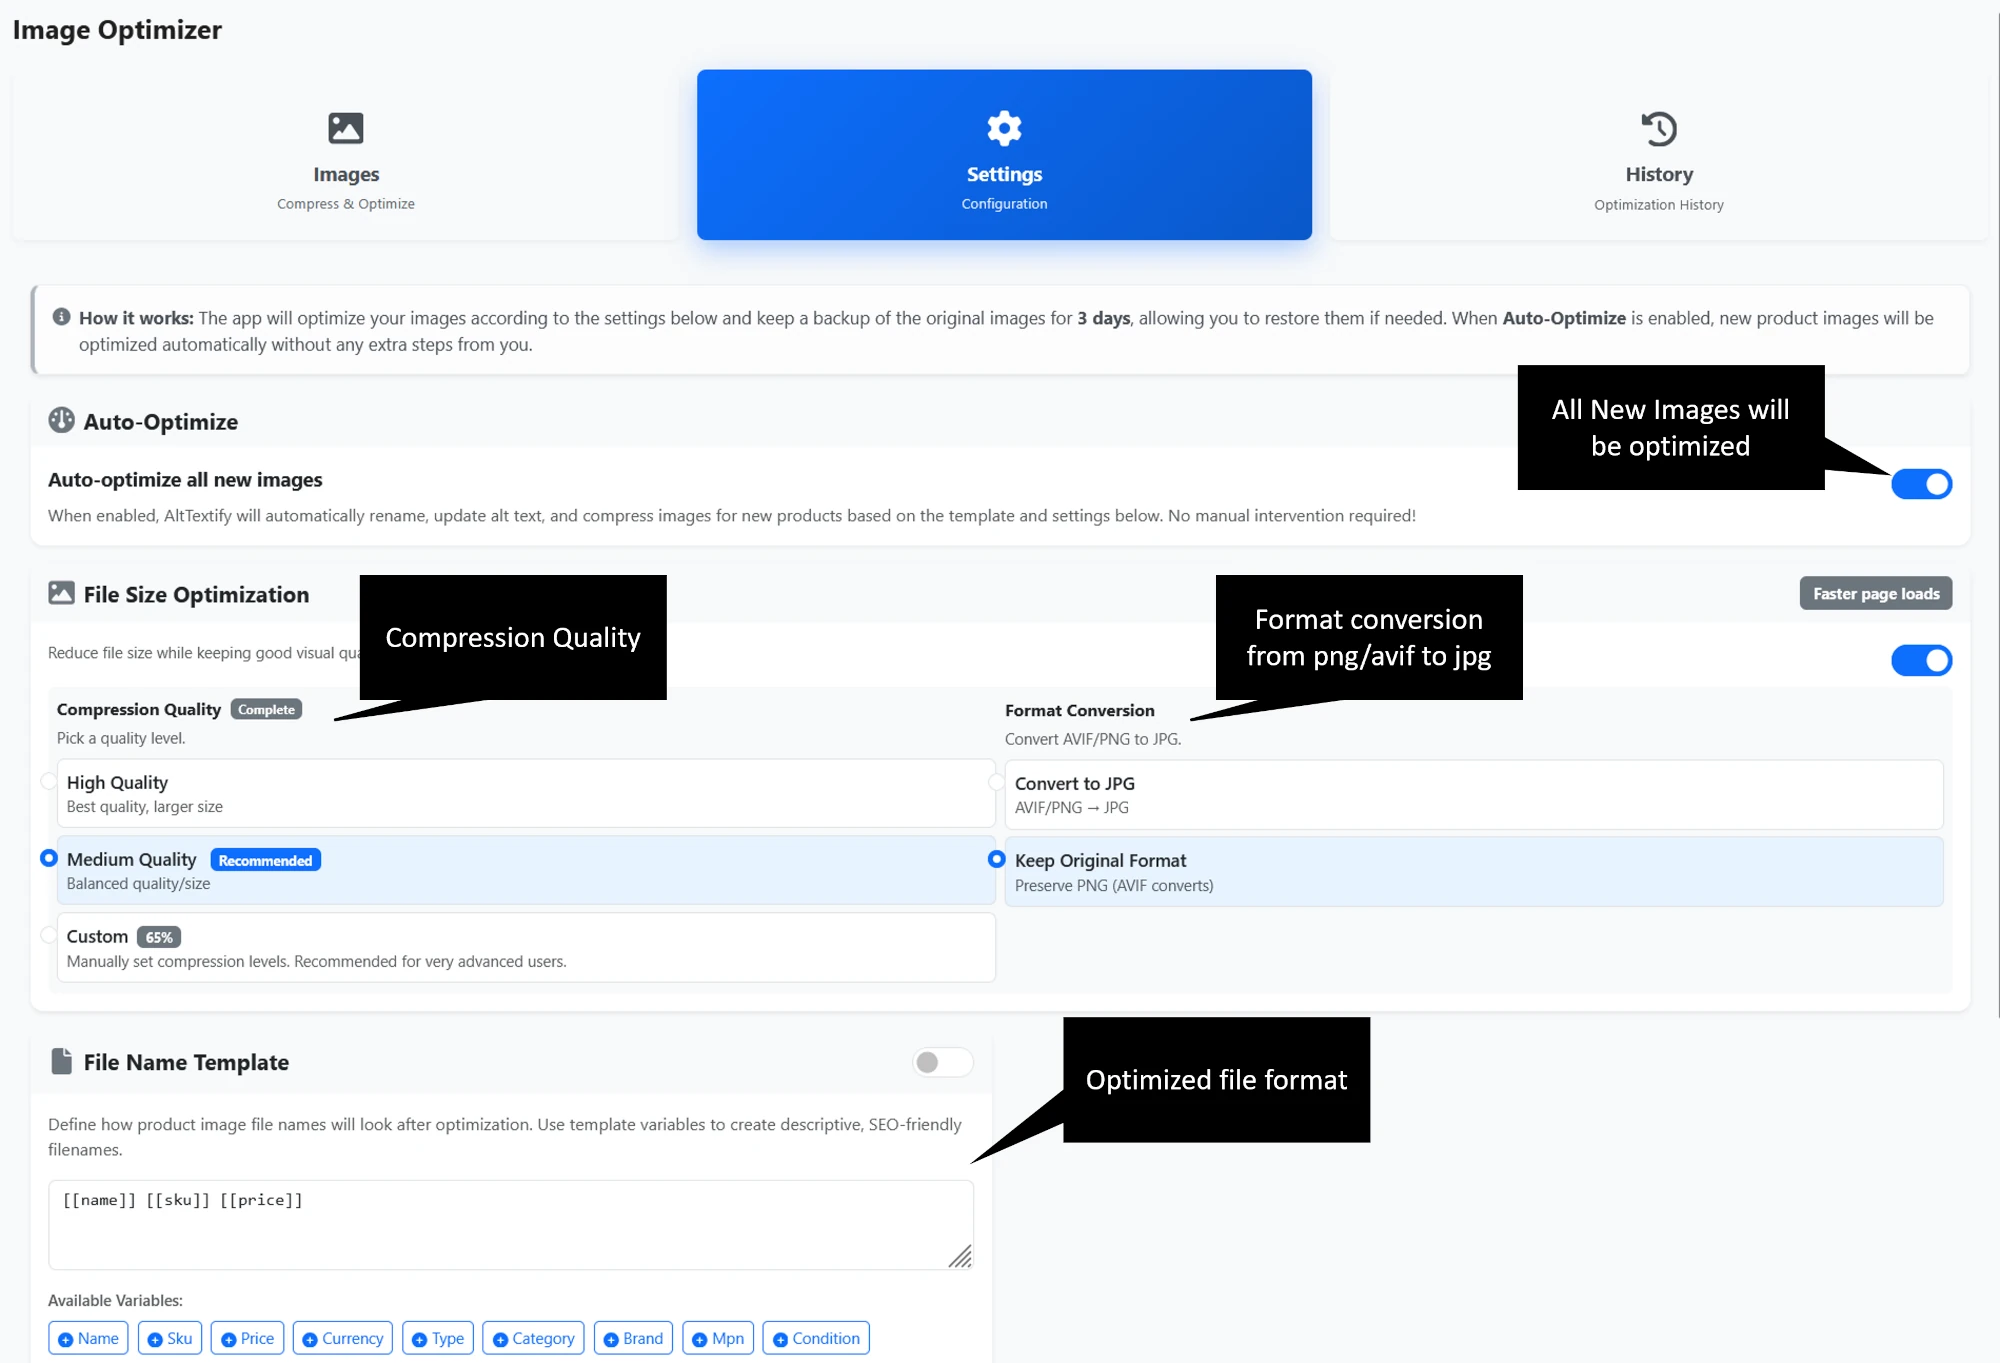Toggle the File Size Optimization switch
Screen dimensions: 2000x1363
(x=1921, y=660)
